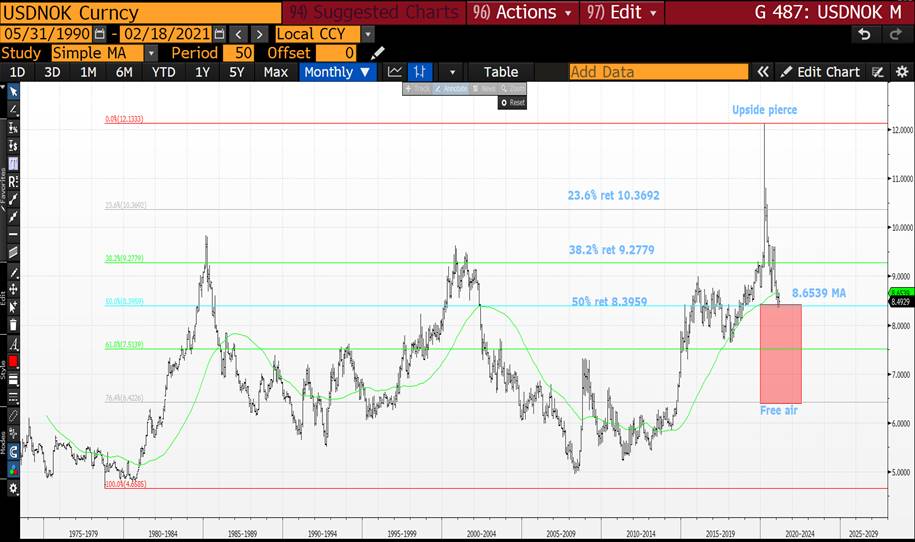This screenshot has height=542, width=915.
Task: Click the annotate notepad icon beside Edit Chart
Action: (x=878, y=72)
